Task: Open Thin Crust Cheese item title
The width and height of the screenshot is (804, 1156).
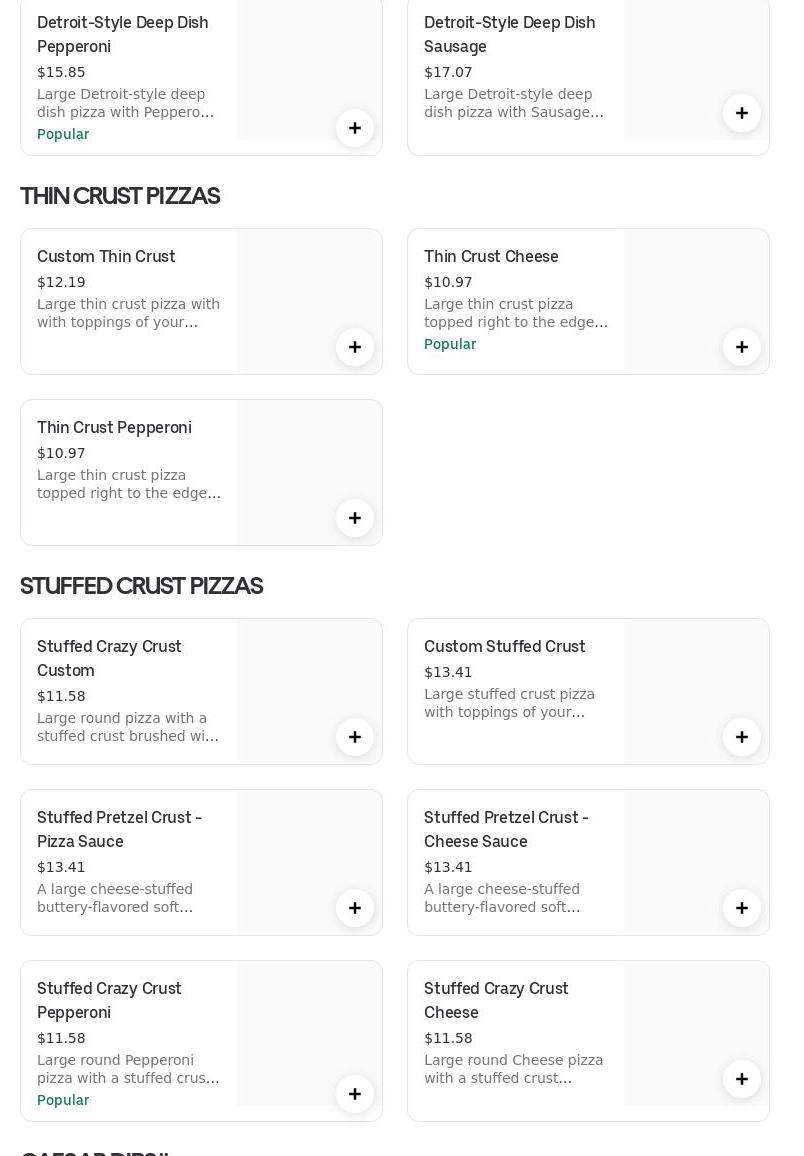Action: coord(491,256)
